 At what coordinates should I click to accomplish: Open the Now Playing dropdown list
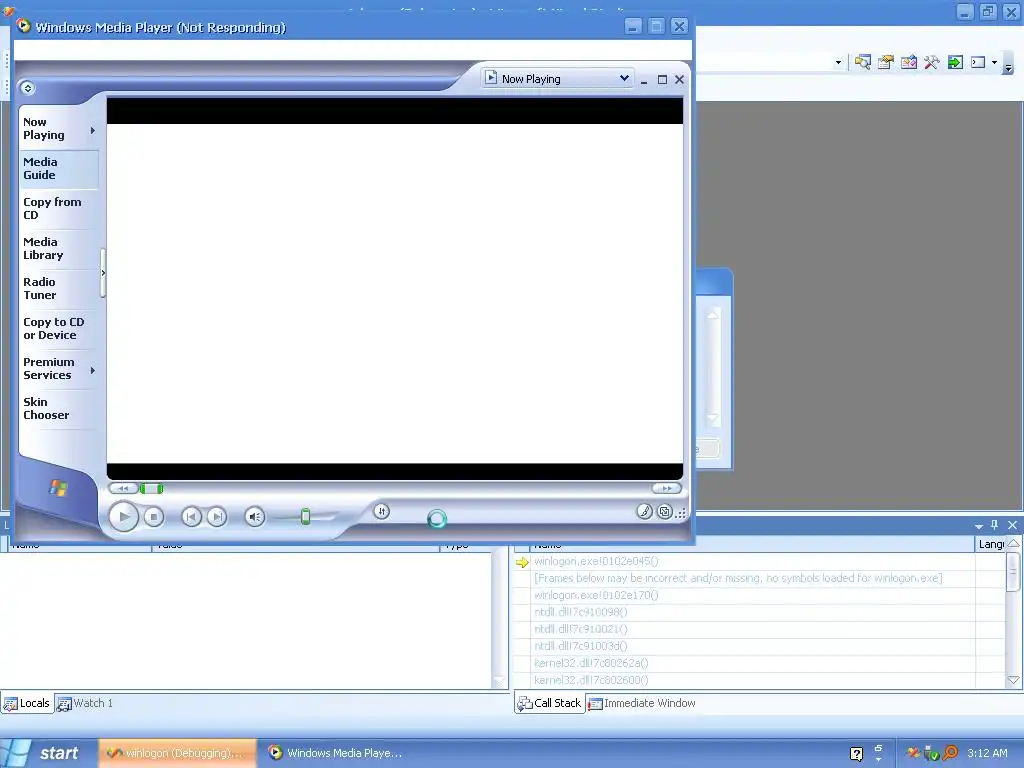pos(624,78)
